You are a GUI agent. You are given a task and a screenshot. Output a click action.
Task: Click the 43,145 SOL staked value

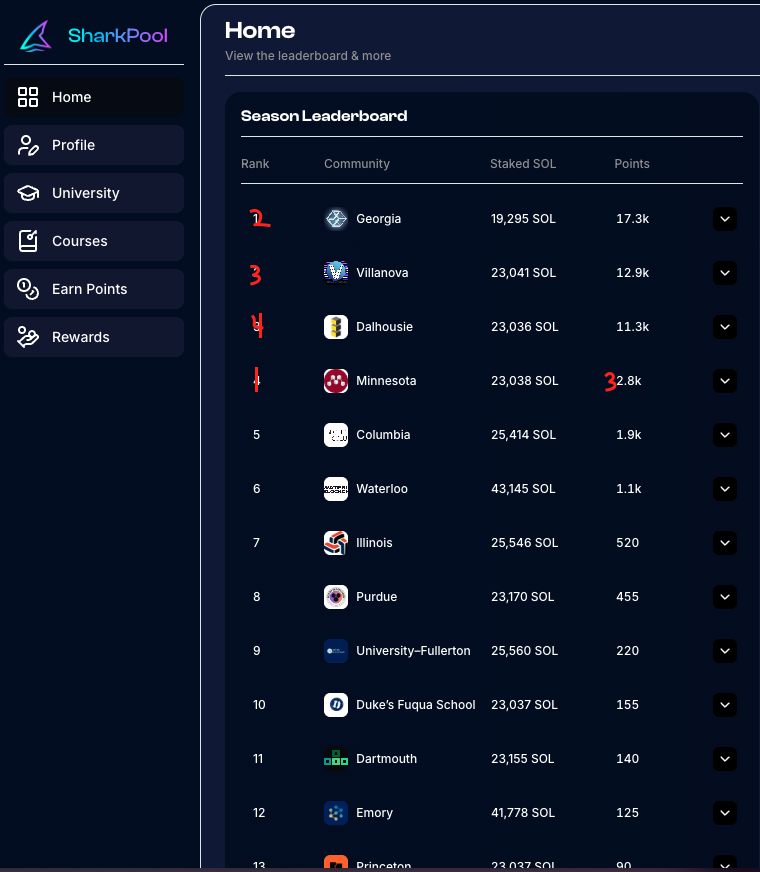523,488
